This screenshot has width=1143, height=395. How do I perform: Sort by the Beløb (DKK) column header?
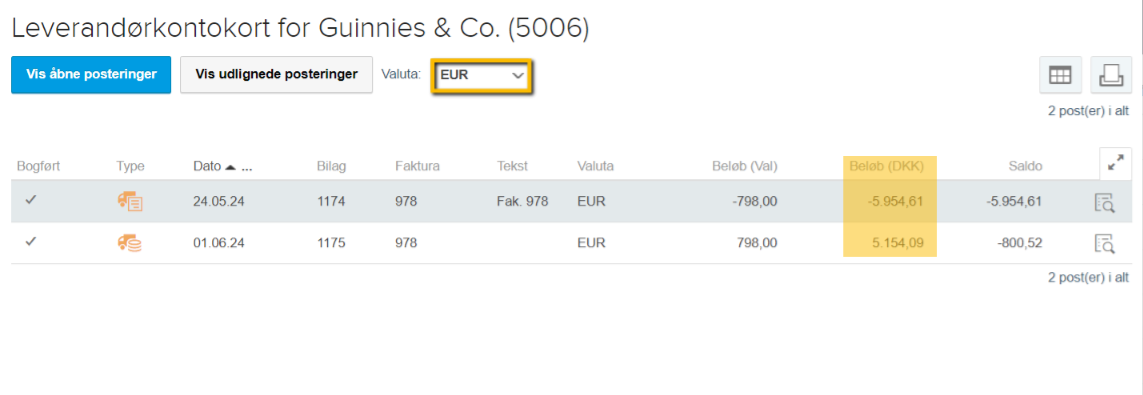[886, 166]
